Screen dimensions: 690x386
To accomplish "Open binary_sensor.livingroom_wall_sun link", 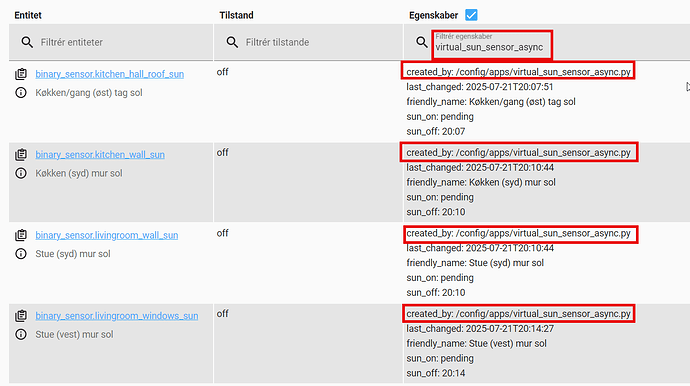I will click(107, 235).
